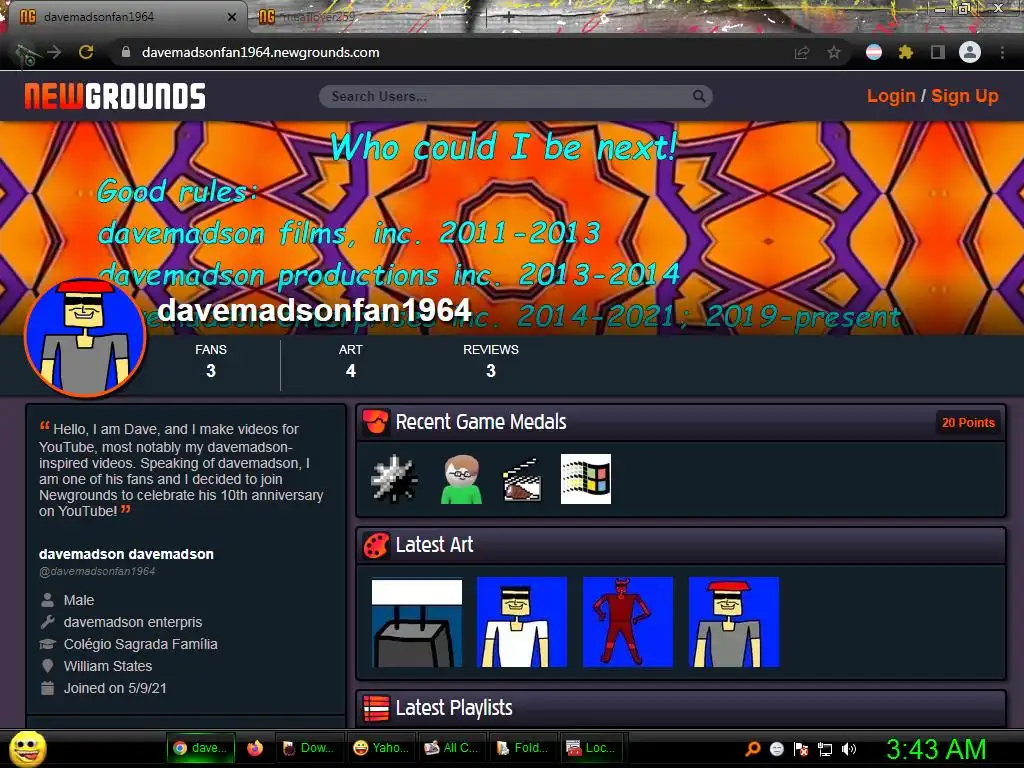Click the 'Male' gender text
The image size is (1024, 768).
tap(79, 600)
